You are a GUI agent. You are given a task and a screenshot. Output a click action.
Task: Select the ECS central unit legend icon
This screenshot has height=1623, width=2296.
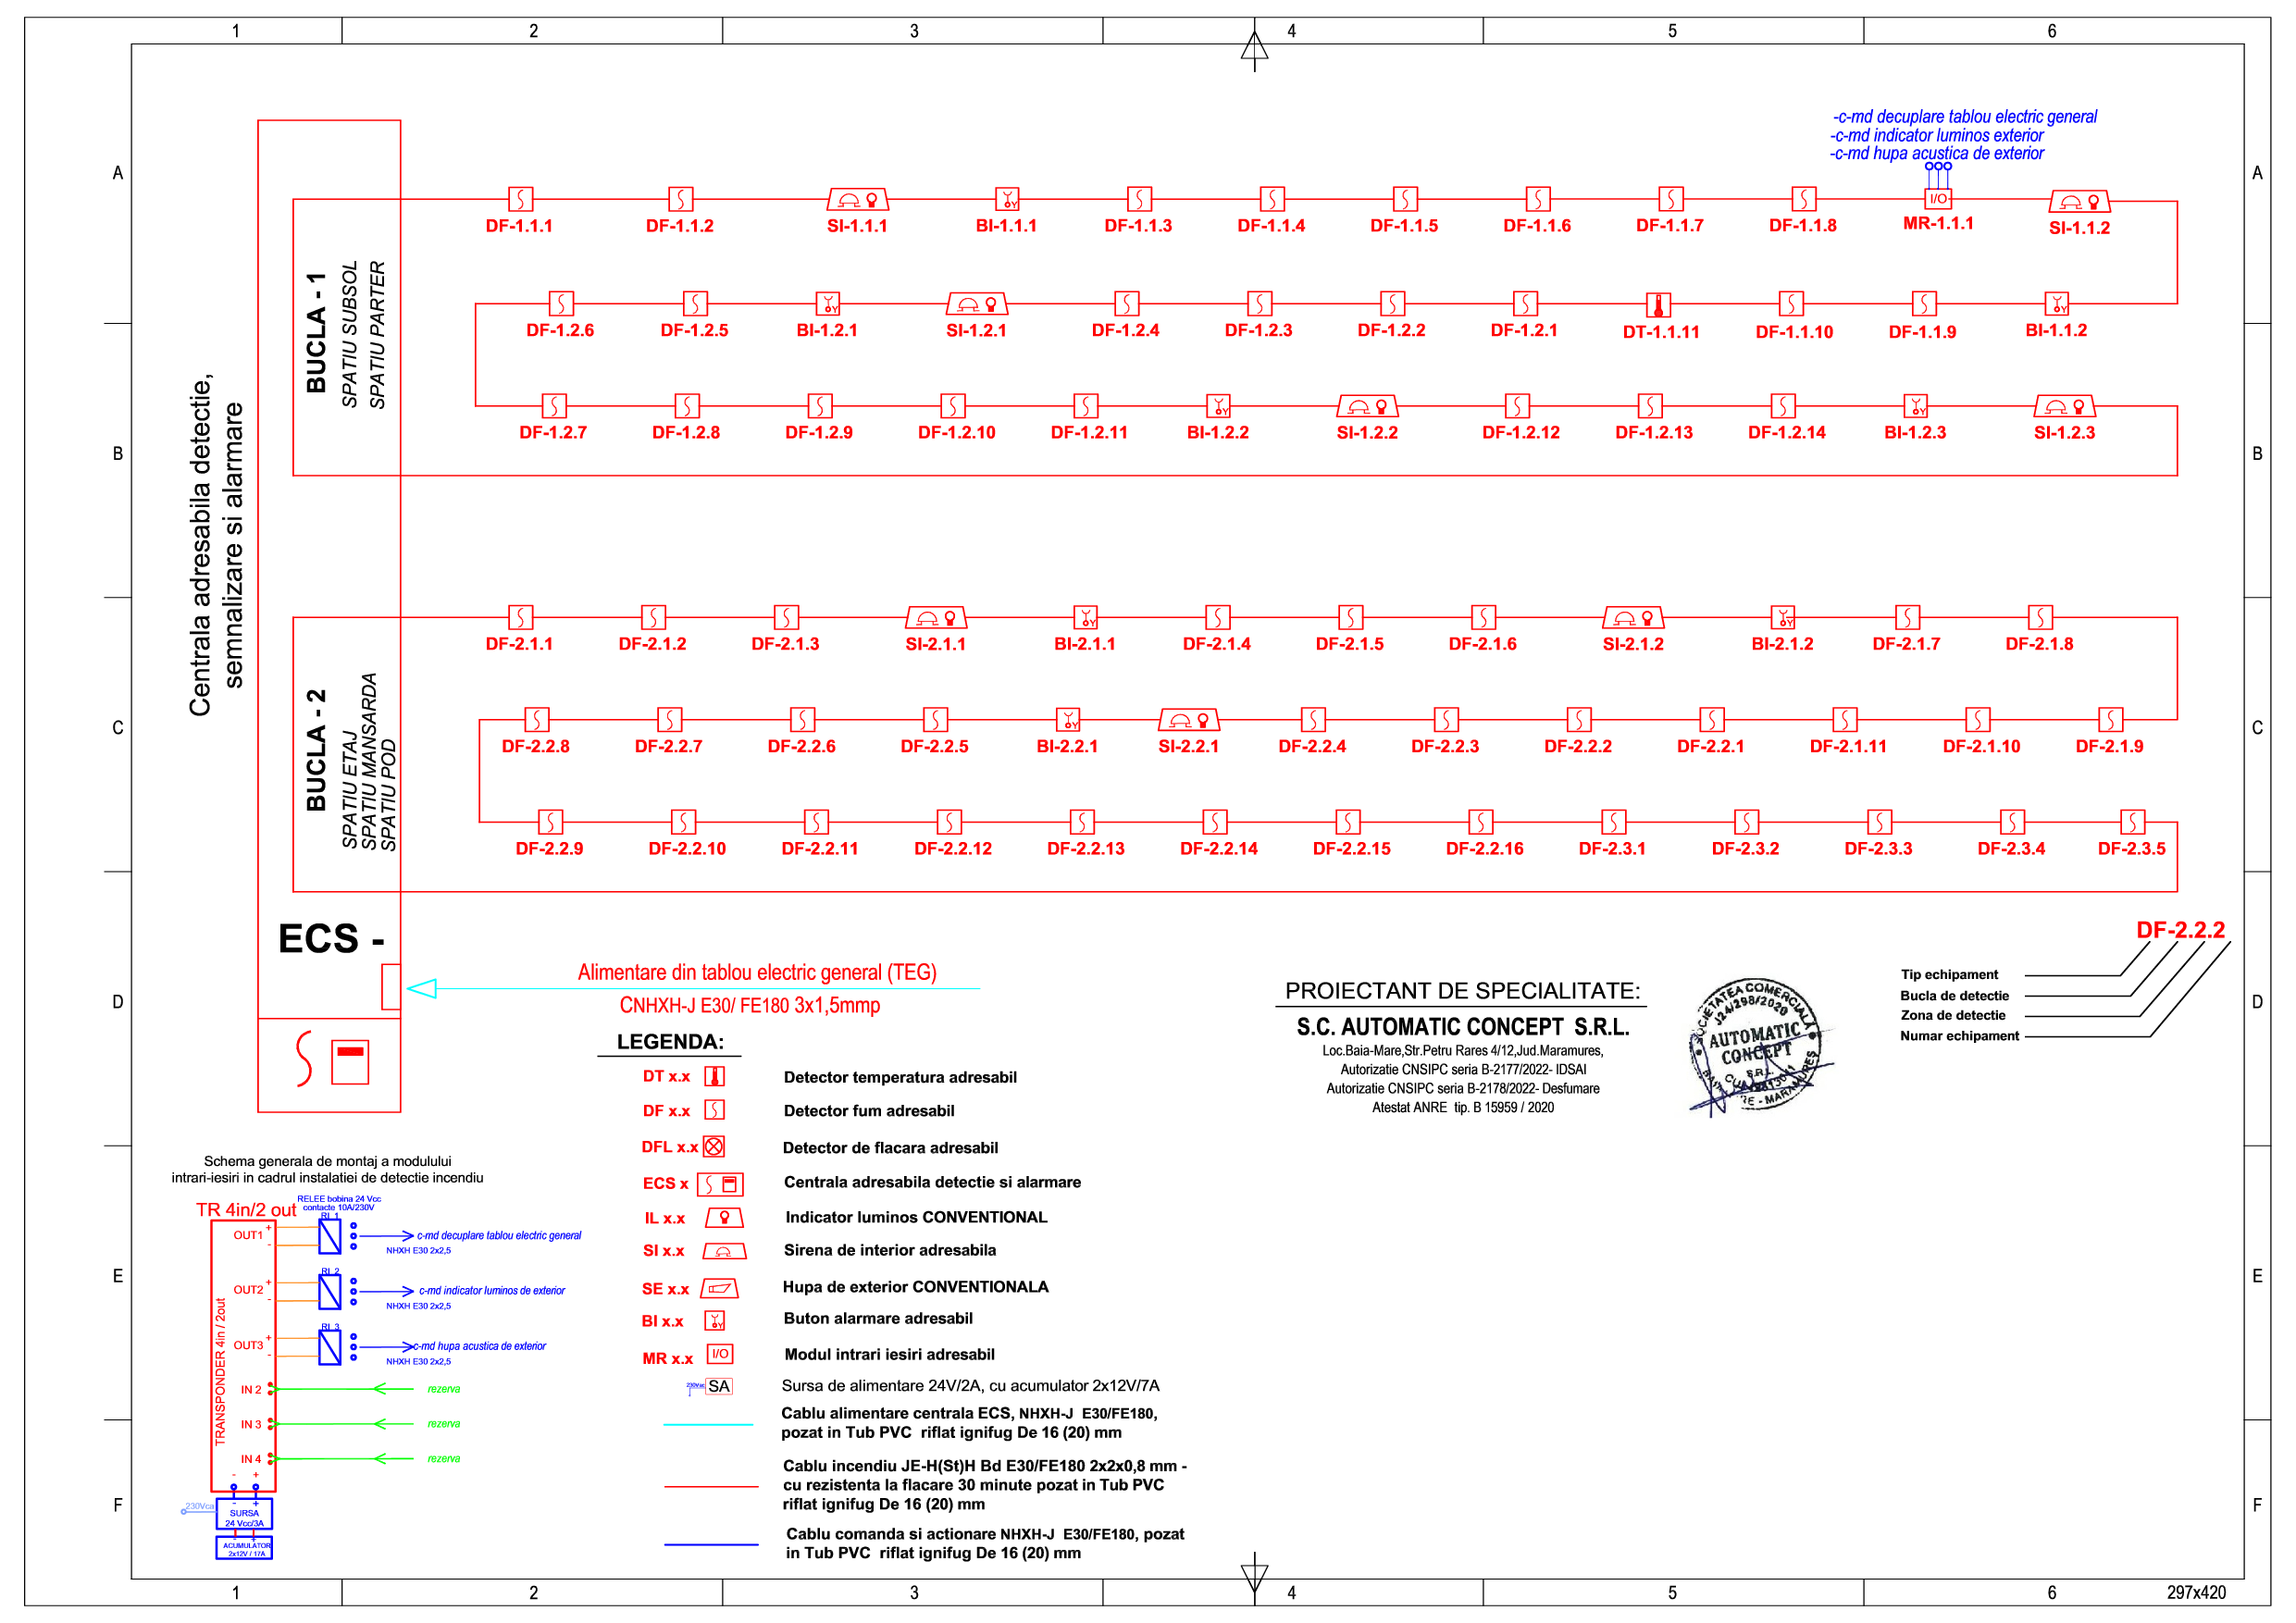click(x=720, y=1184)
